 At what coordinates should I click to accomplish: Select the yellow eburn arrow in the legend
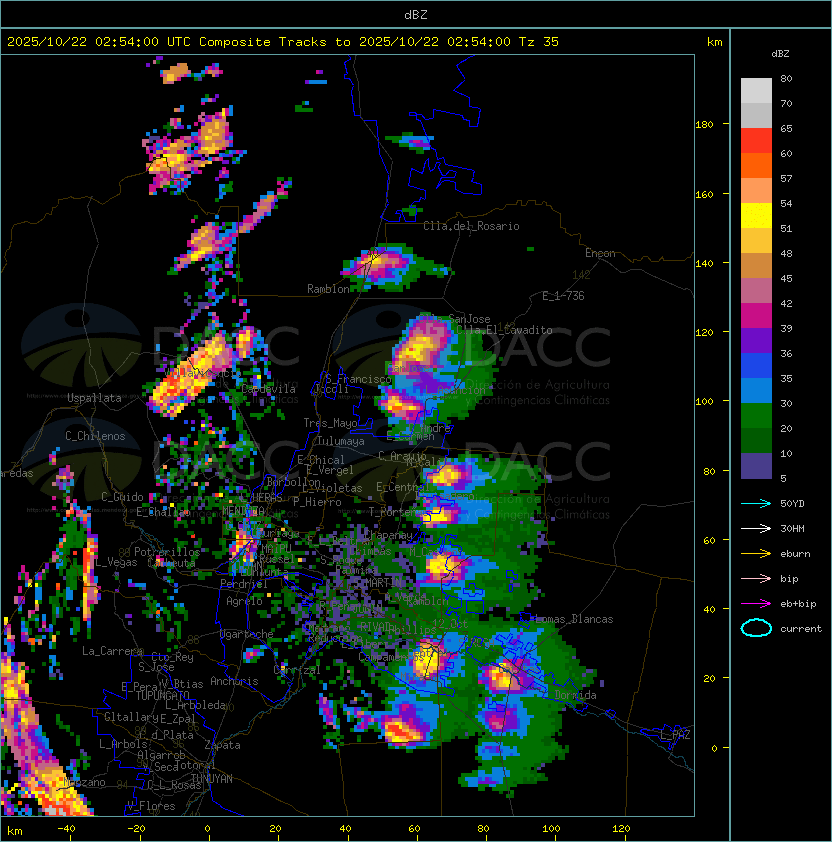click(756, 554)
